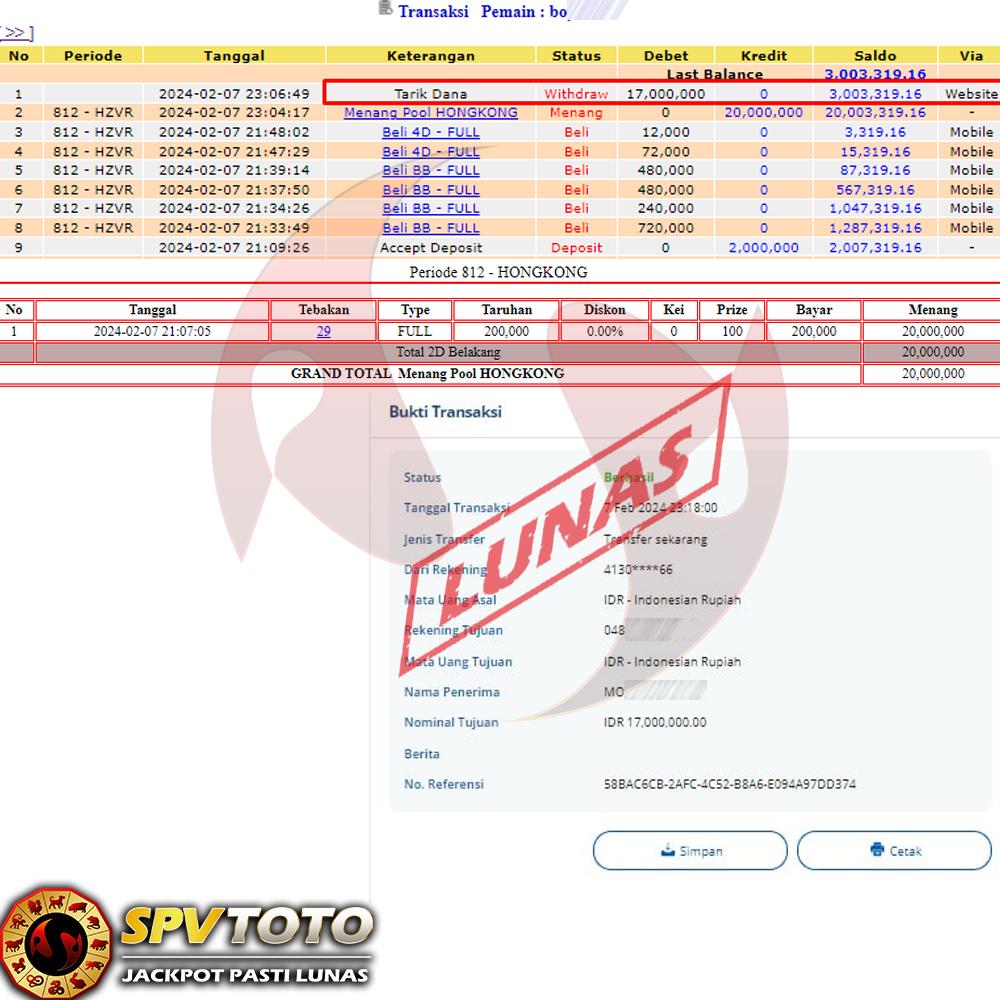Select the Tarik Dana withdraw row
This screenshot has width=1000, height=1000.
tap(431, 94)
